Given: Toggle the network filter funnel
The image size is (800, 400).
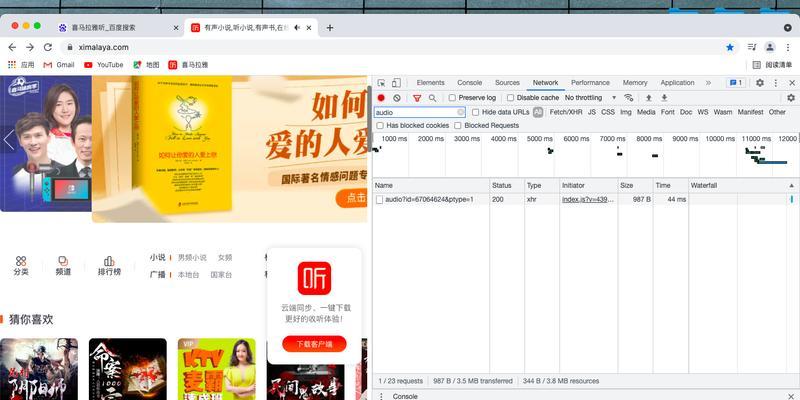Looking at the screenshot, I should pyautogui.click(x=417, y=97).
